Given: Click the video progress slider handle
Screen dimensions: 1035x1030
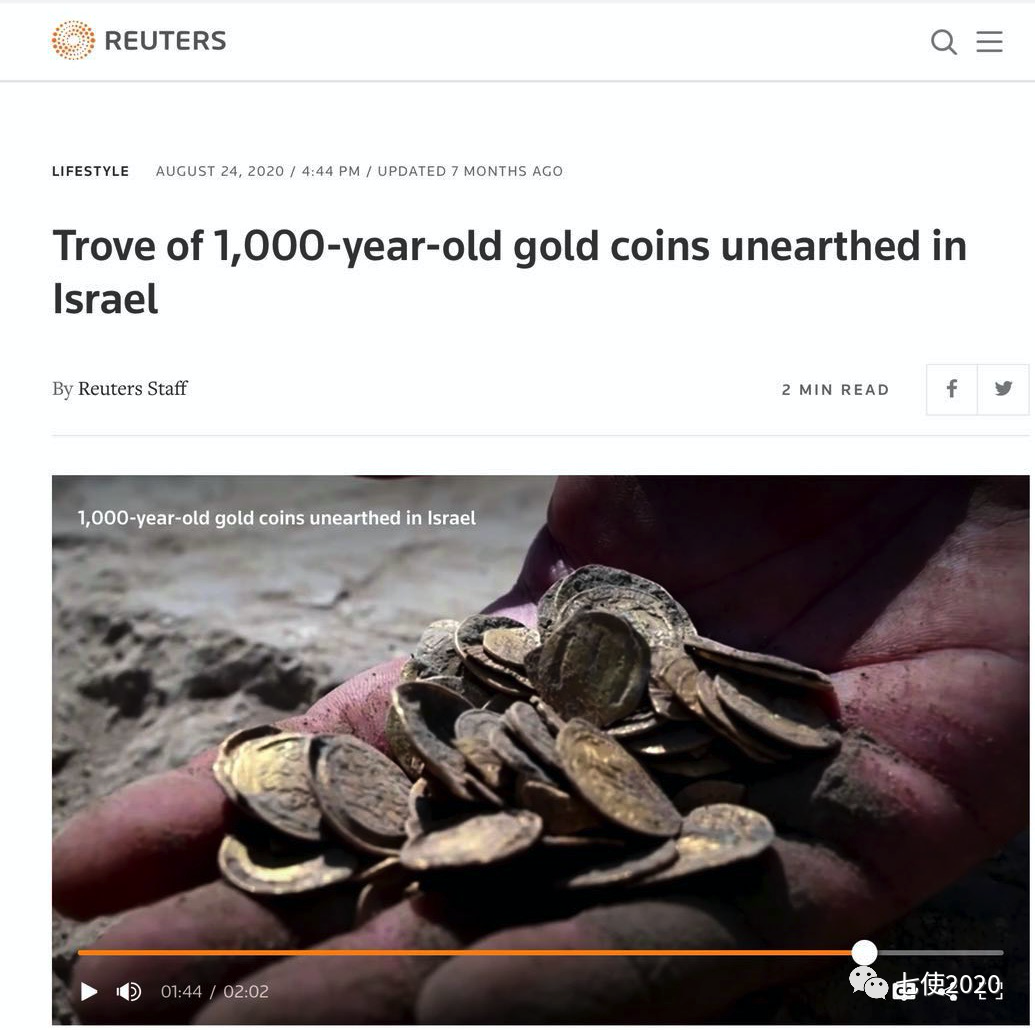Looking at the screenshot, I should [864, 952].
